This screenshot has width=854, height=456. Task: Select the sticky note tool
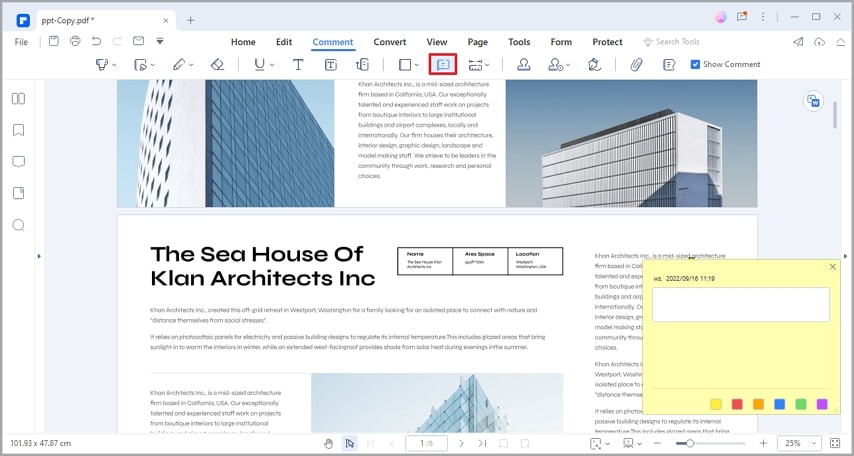click(443, 64)
